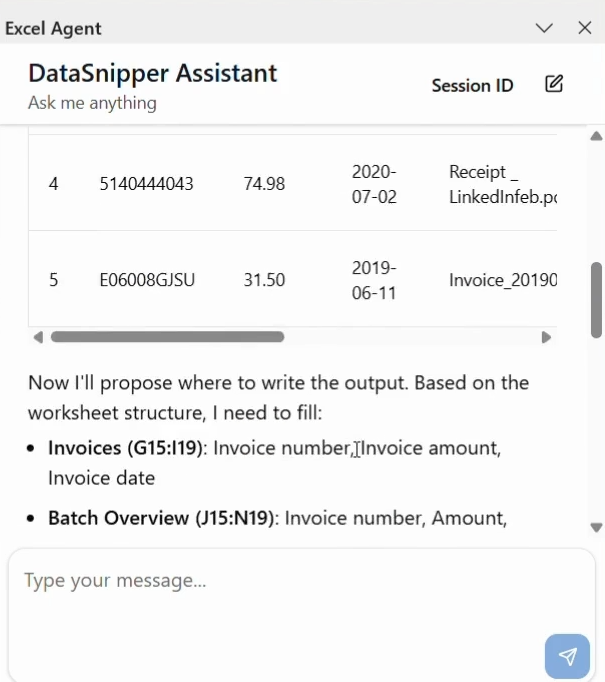Close the Excel Agent task pane
The image size is (605, 682).
585,28
